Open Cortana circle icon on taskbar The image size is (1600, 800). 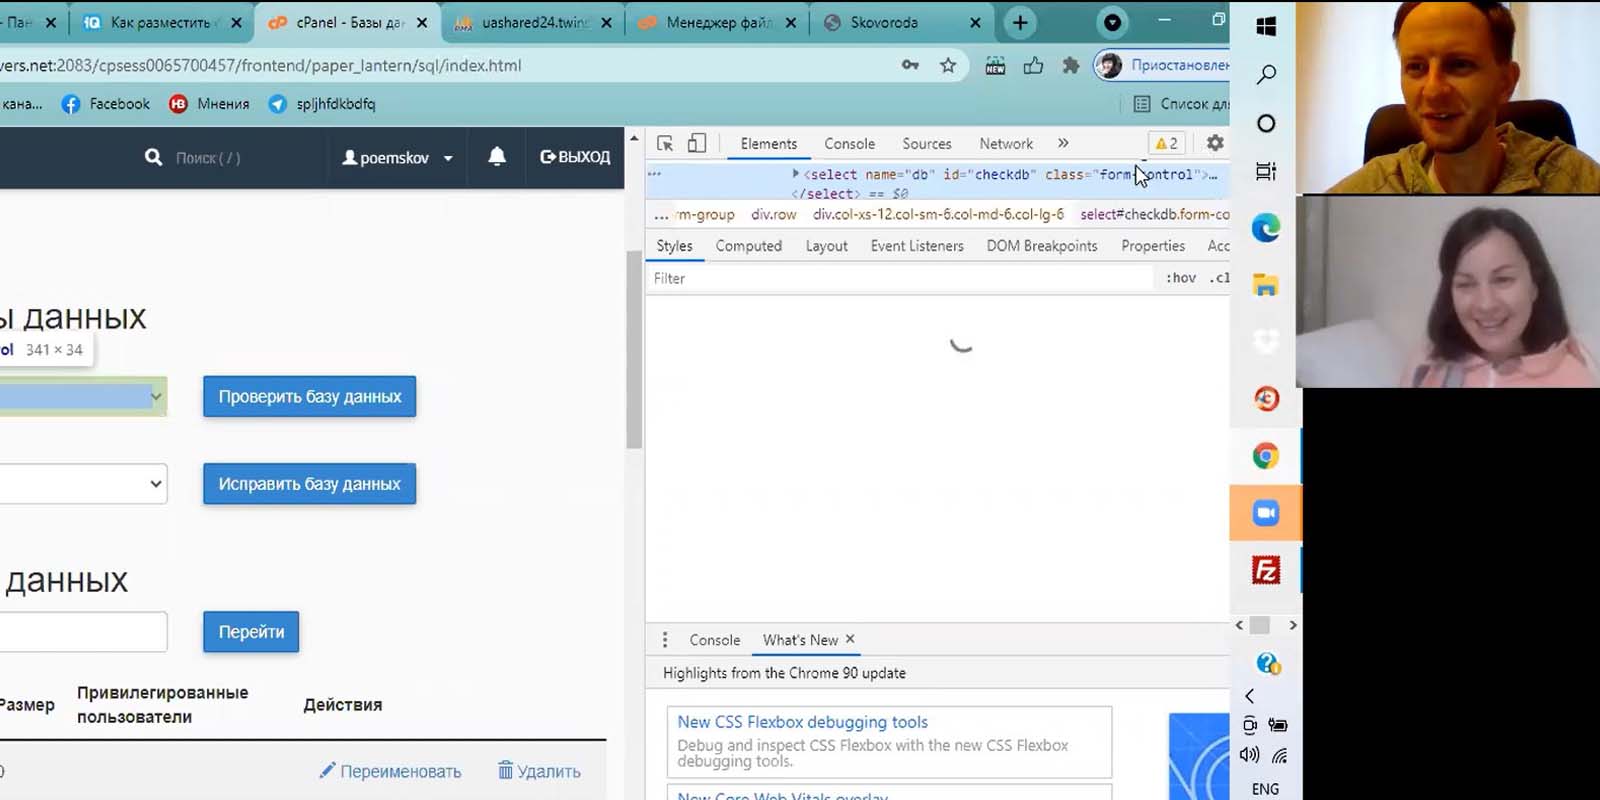pyautogui.click(x=1266, y=123)
